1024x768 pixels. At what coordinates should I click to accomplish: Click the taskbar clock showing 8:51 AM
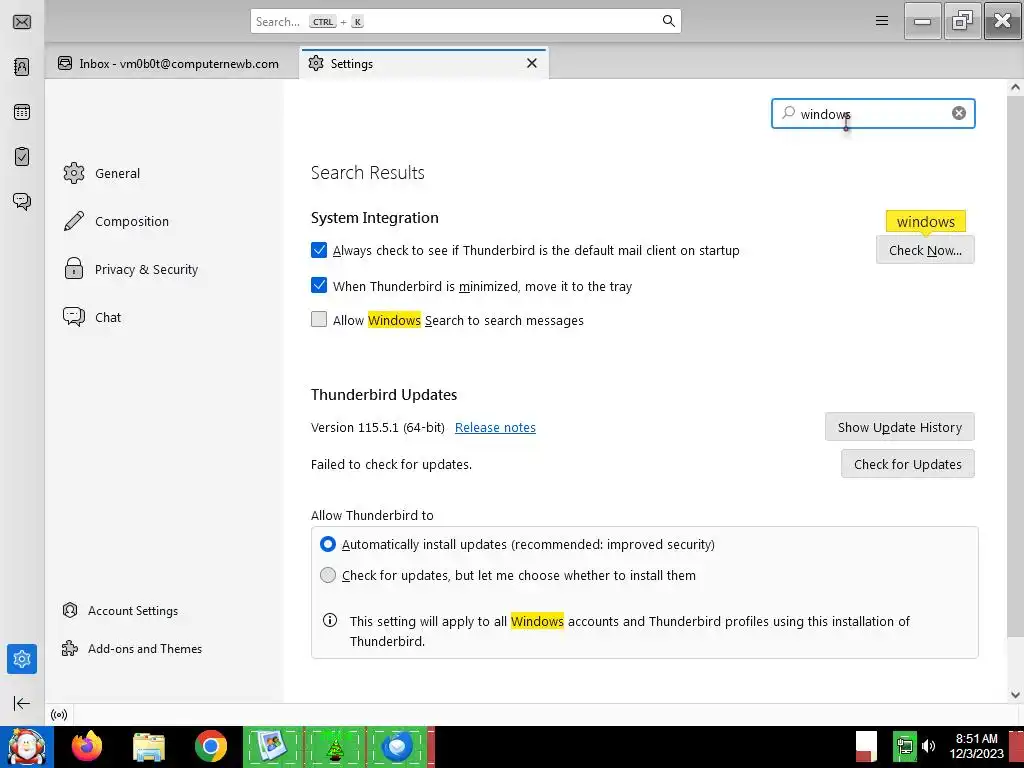click(x=976, y=746)
